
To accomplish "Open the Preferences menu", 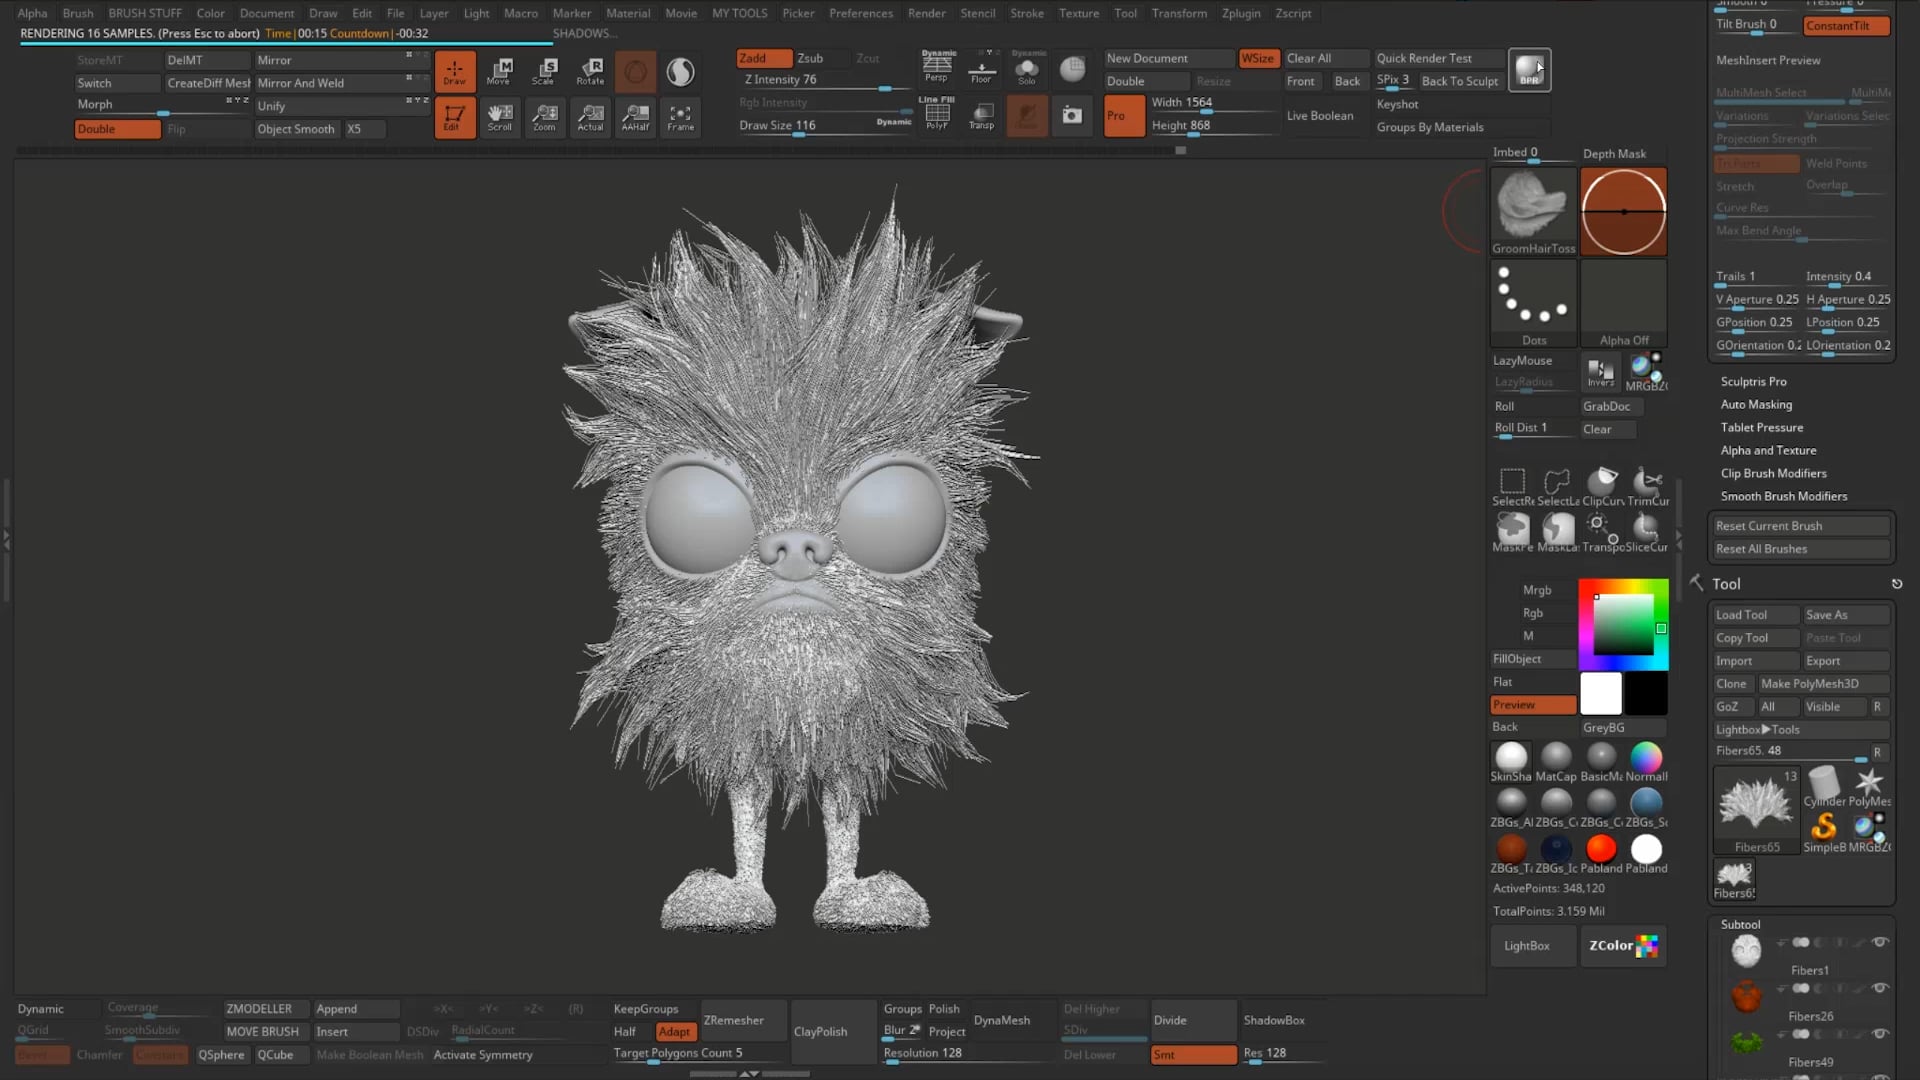I will click(x=860, y=13).
